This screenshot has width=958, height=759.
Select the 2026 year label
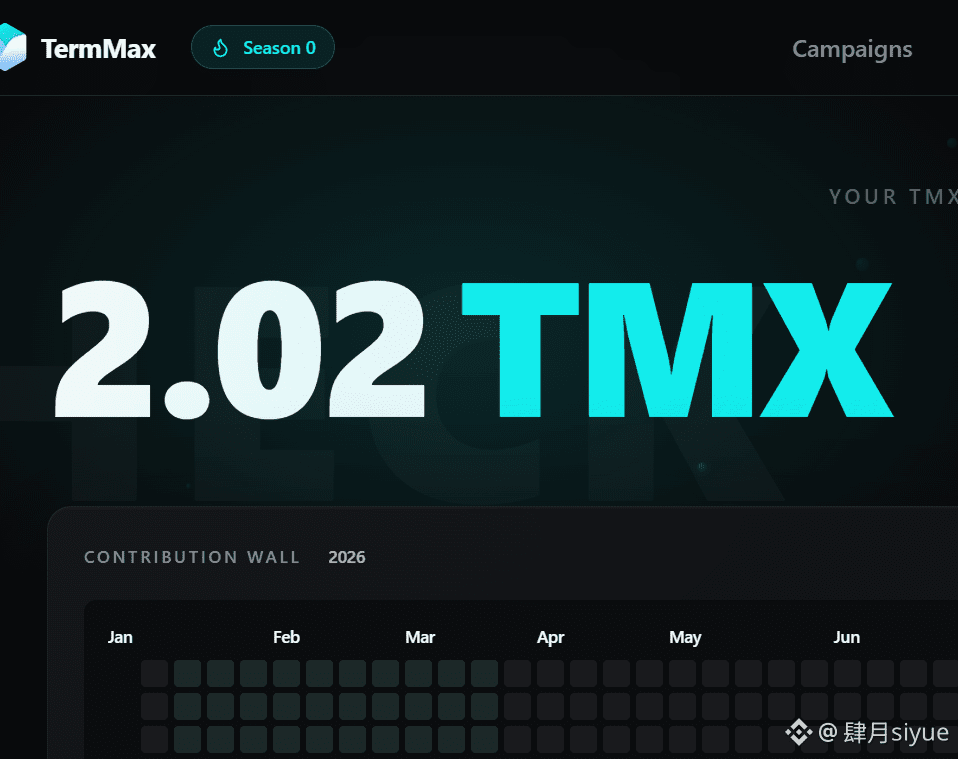point(346,557)
